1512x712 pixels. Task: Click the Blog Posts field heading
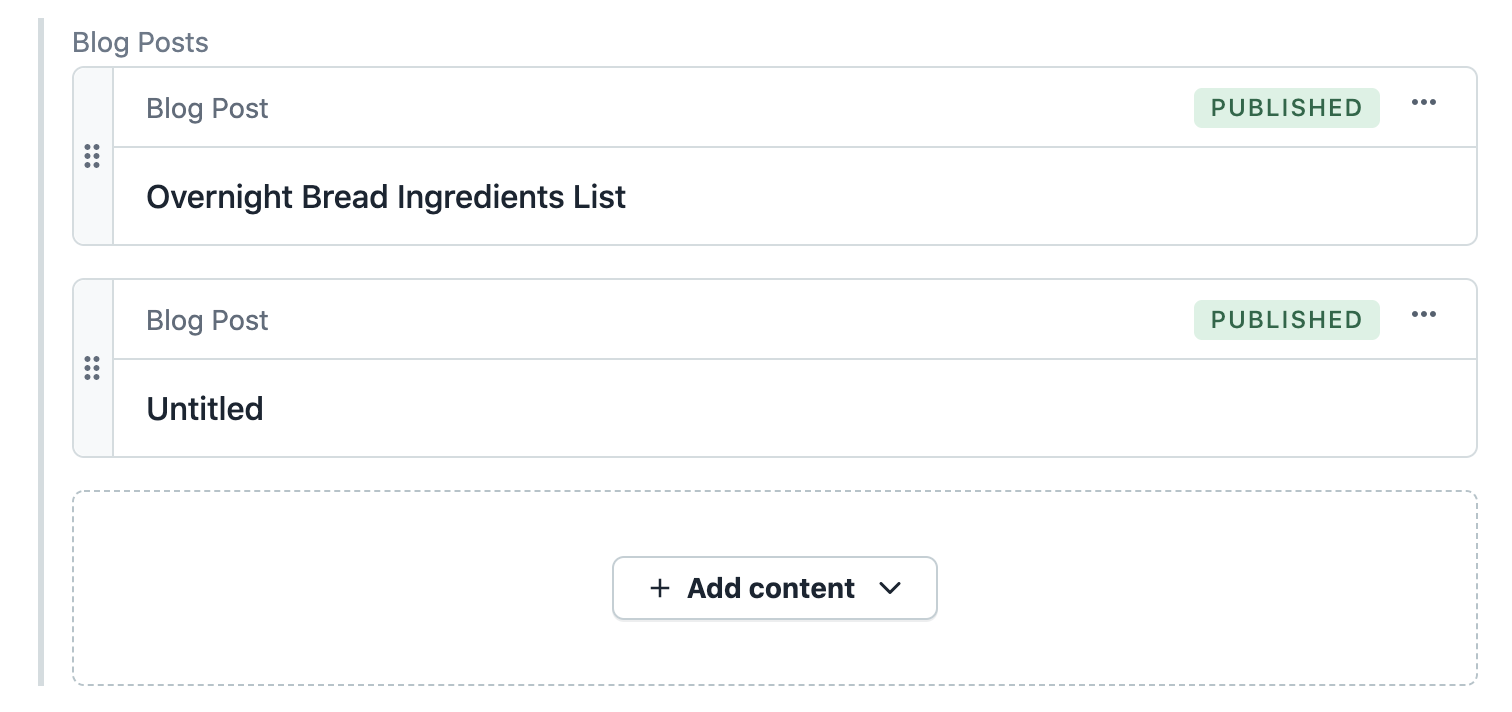click(x=140, y=43)
